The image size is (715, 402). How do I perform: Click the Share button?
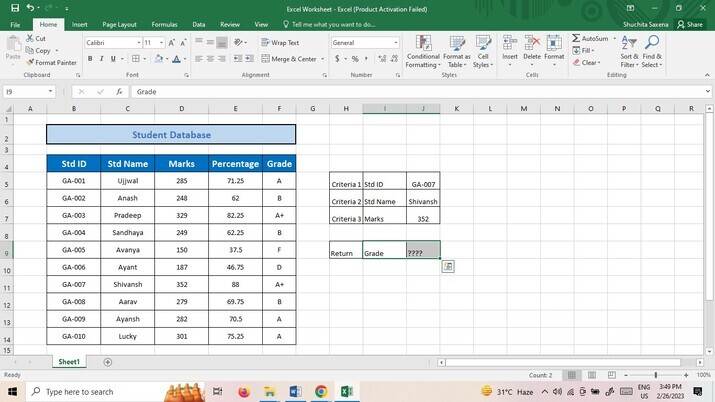click(689, 25)
